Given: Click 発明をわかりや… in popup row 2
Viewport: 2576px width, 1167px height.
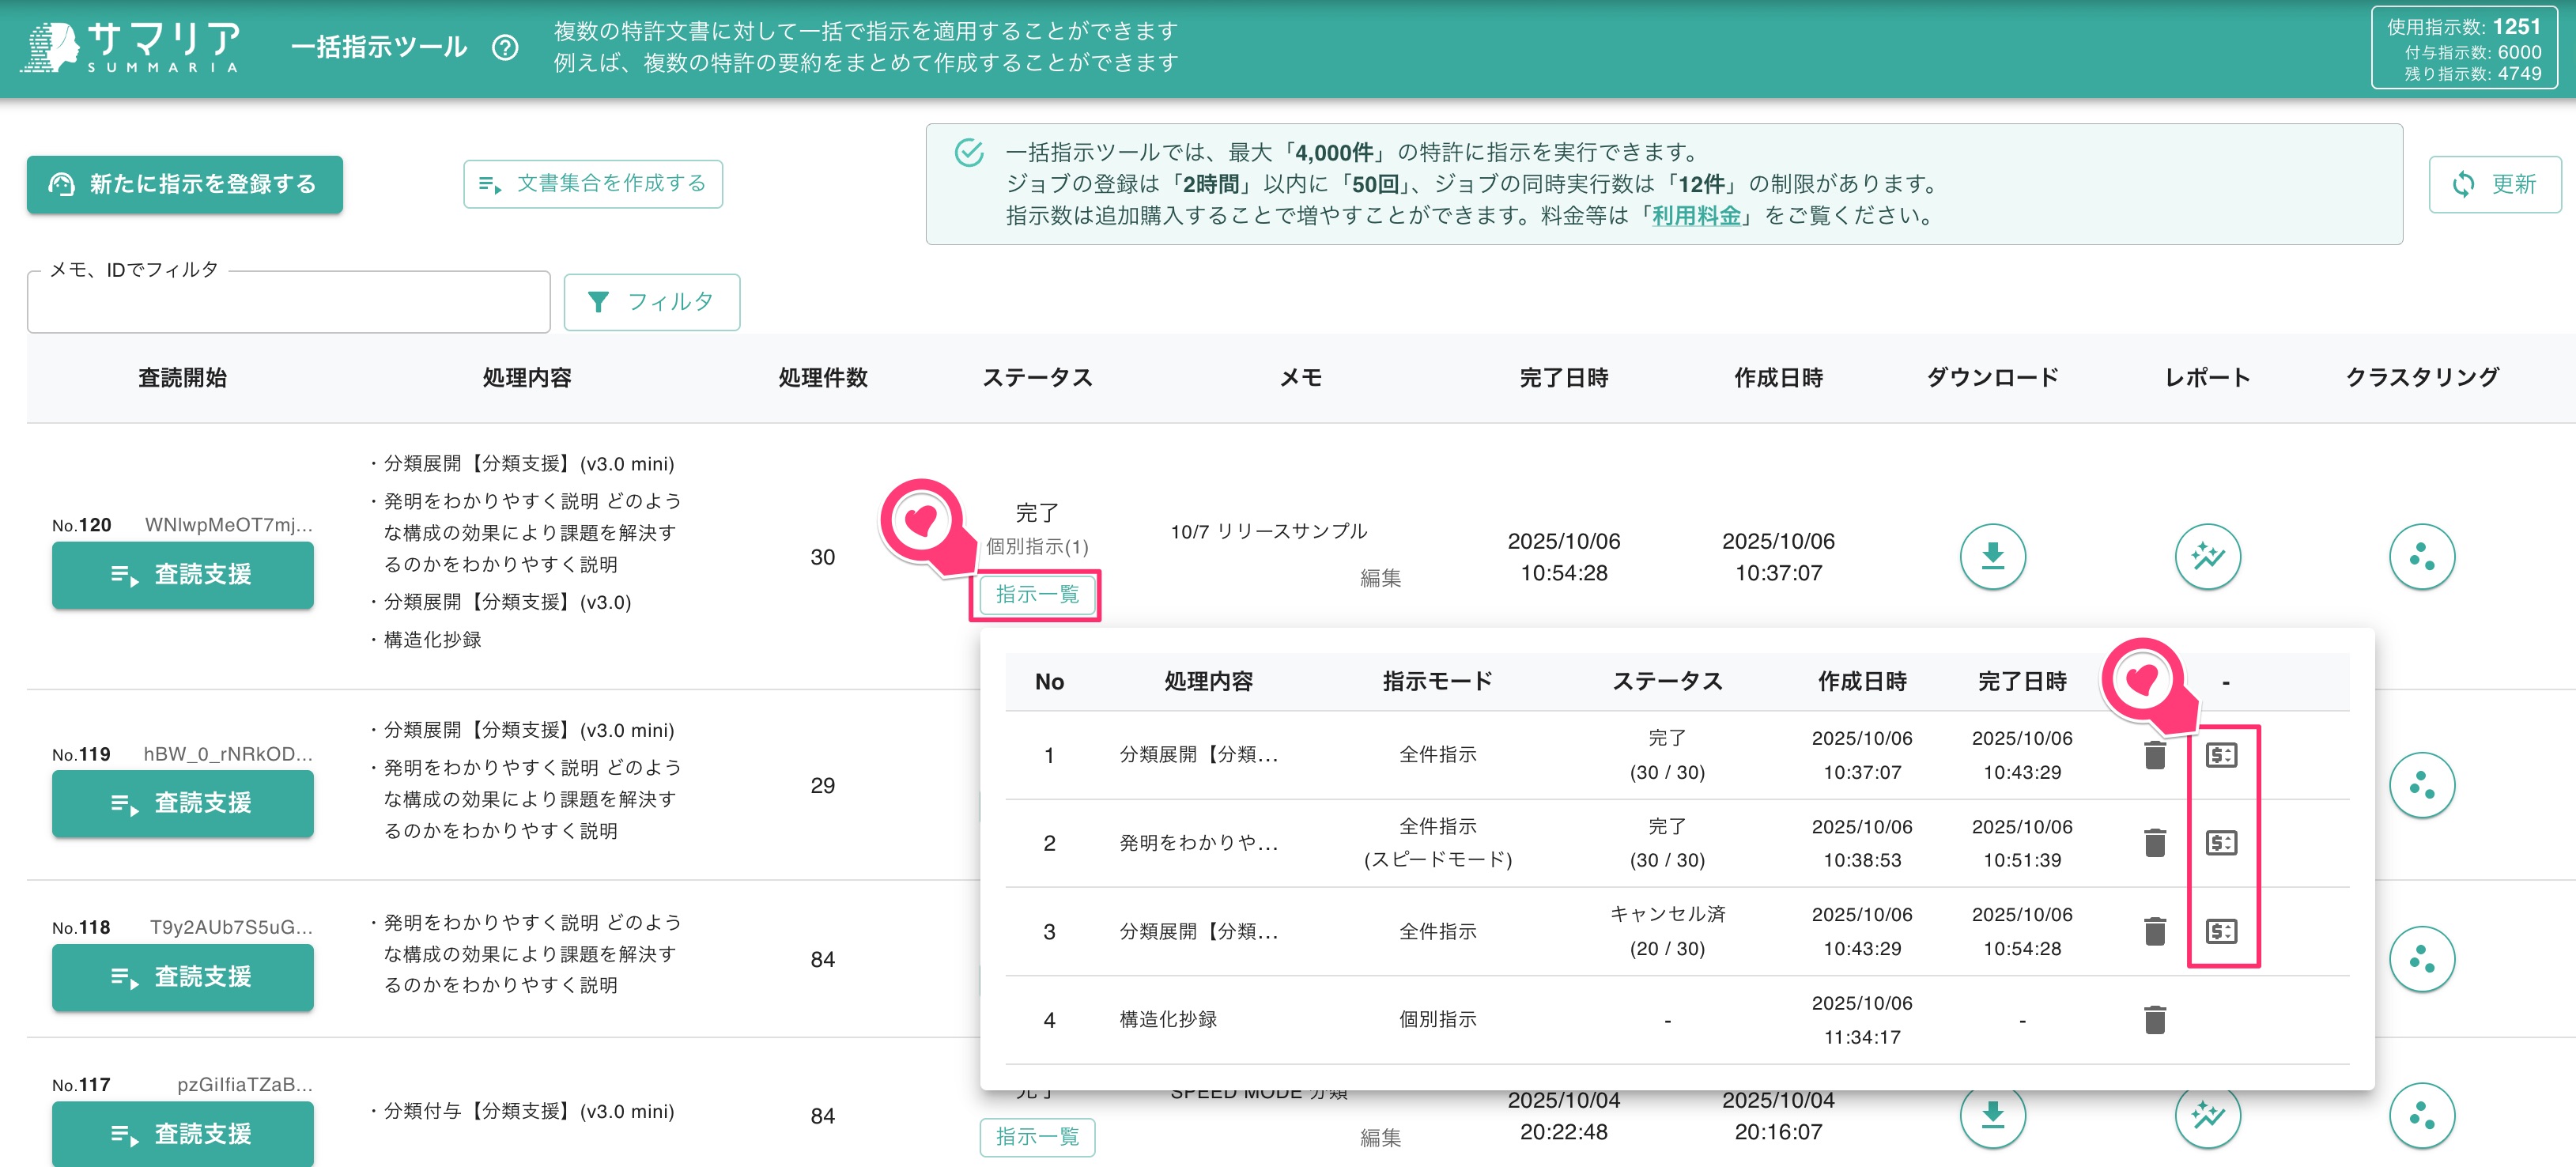Looking at the screenshot, I should (1198, 843).
